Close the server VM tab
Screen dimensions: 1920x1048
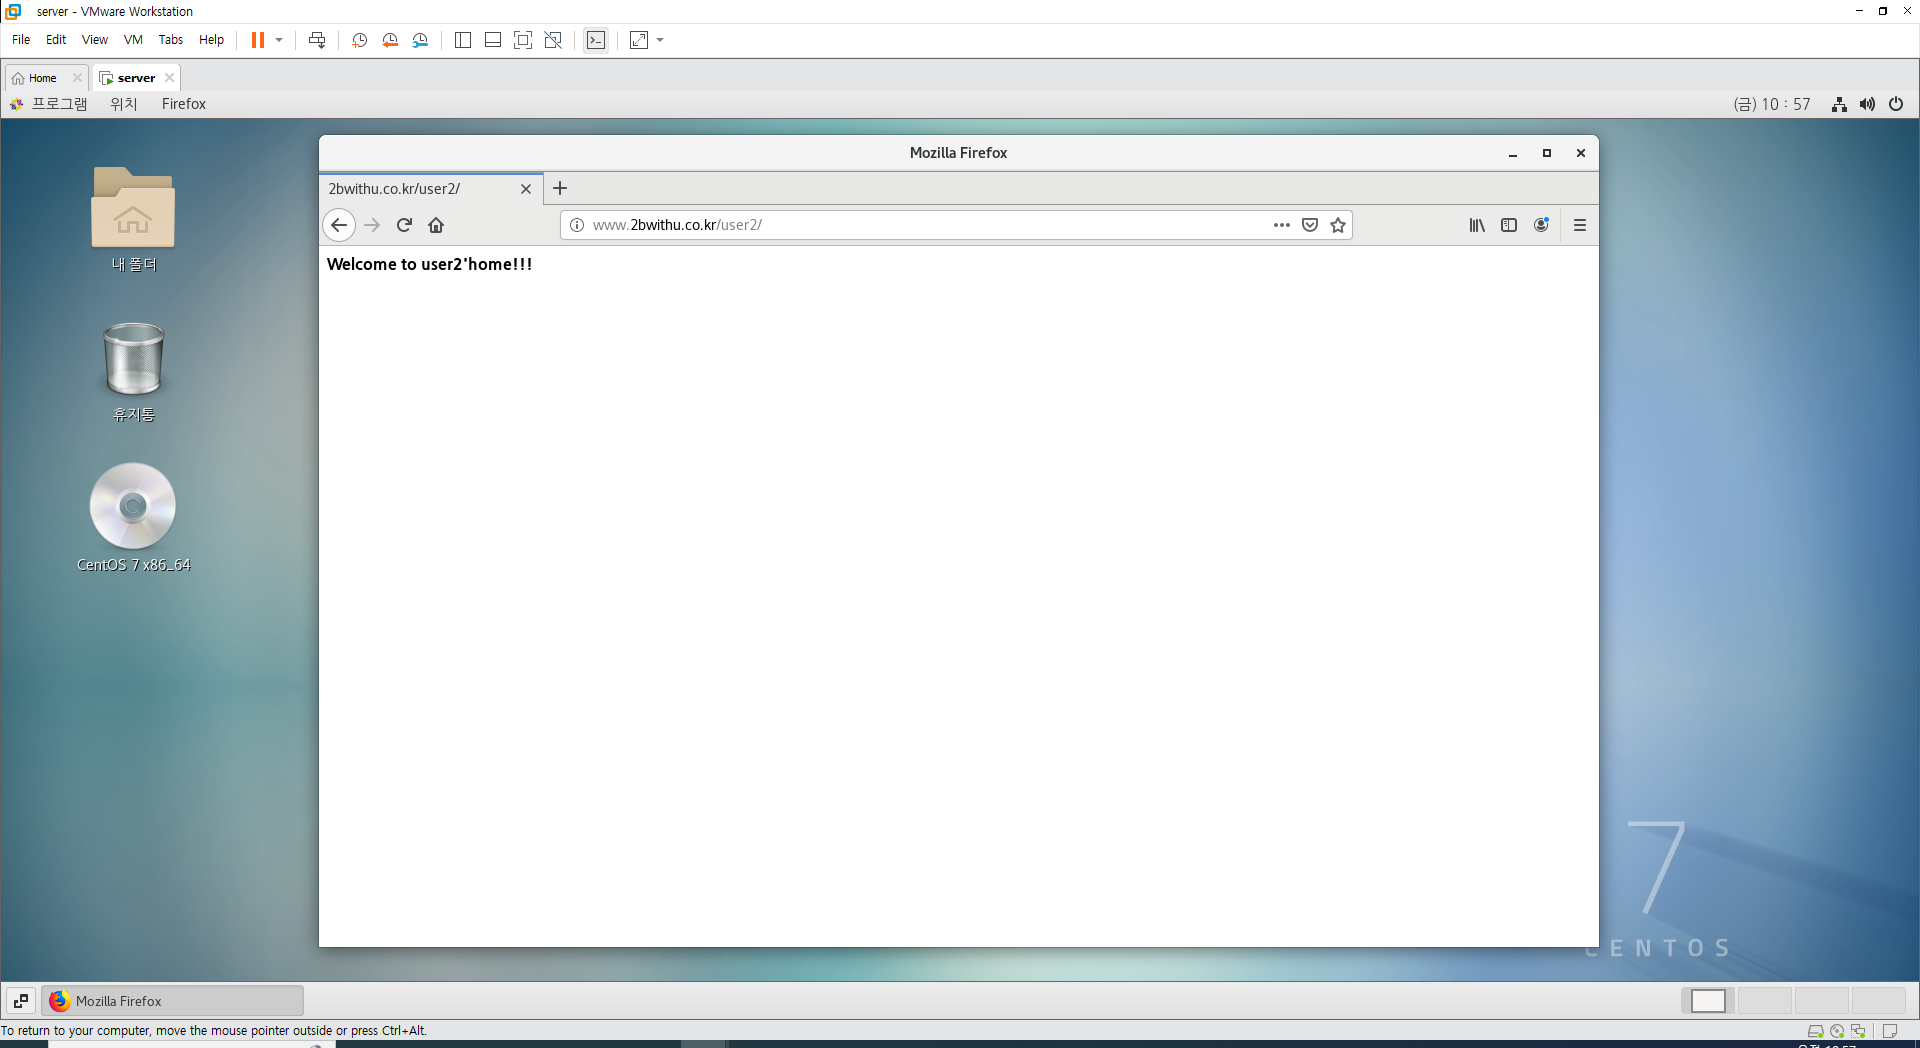tap(170, 78)
